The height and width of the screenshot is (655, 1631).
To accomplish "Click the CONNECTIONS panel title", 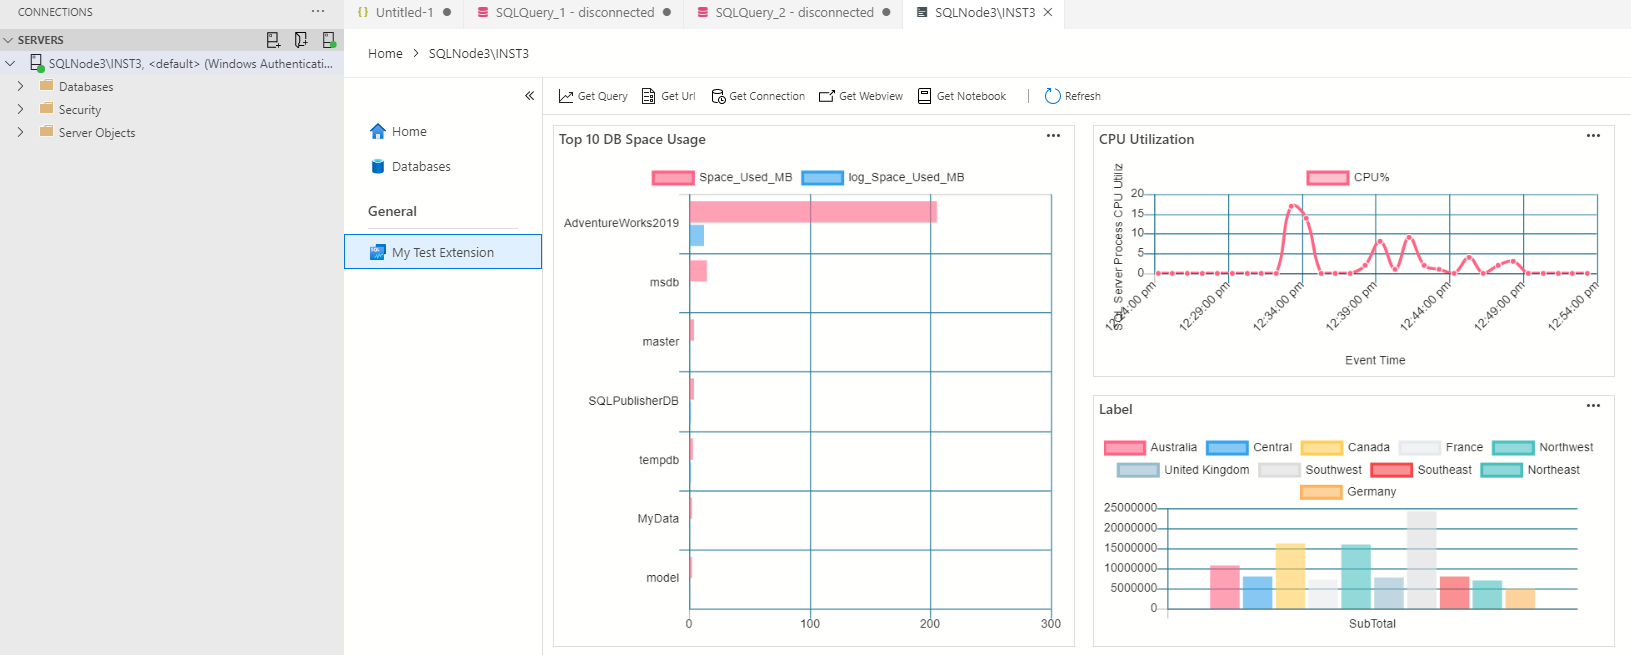I will pyautogui.click(x=55, y=12).
